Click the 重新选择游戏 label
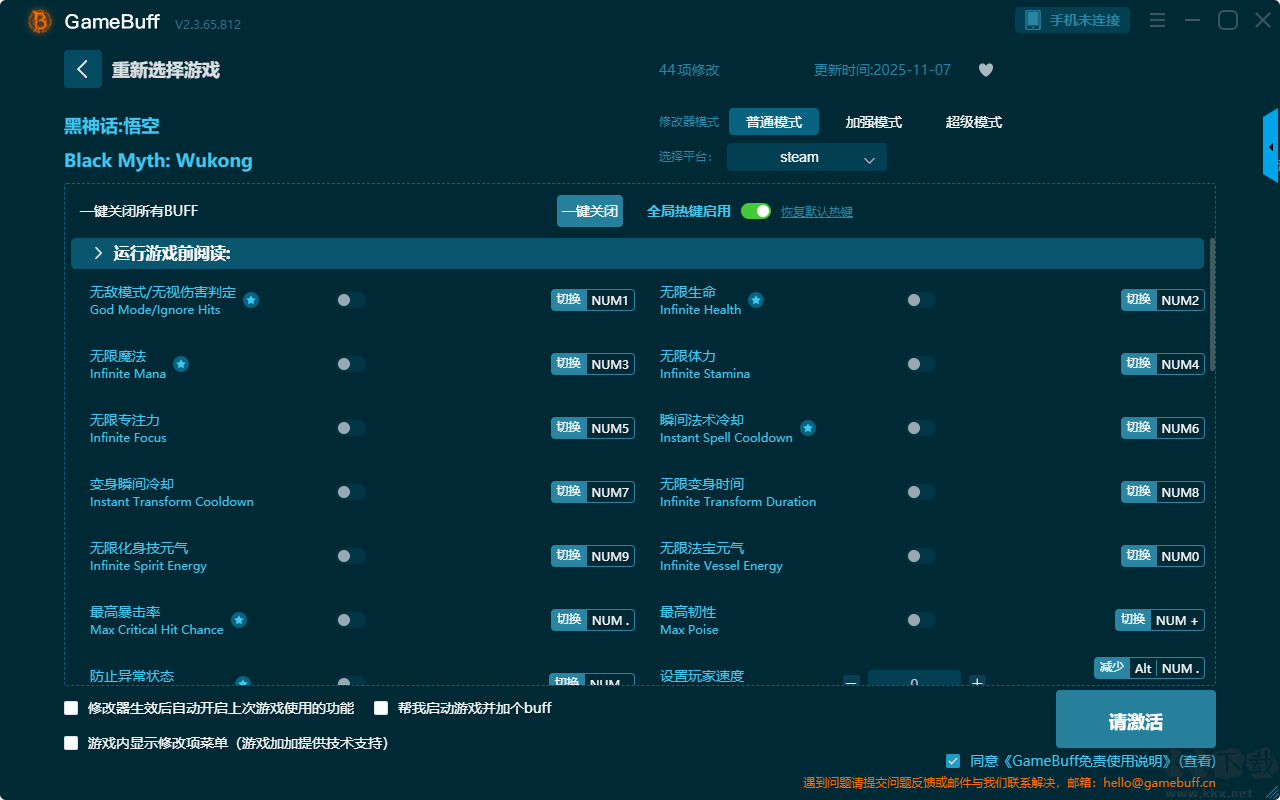The image size is (1280, 800). (x=166, y=70)
